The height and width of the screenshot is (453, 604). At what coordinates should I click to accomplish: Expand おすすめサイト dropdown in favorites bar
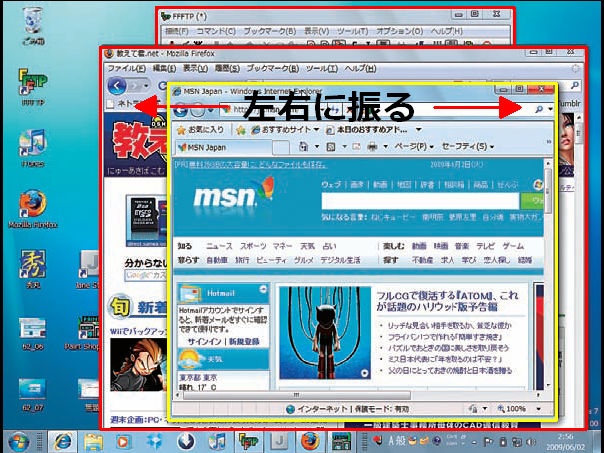[x=316, y=130]
